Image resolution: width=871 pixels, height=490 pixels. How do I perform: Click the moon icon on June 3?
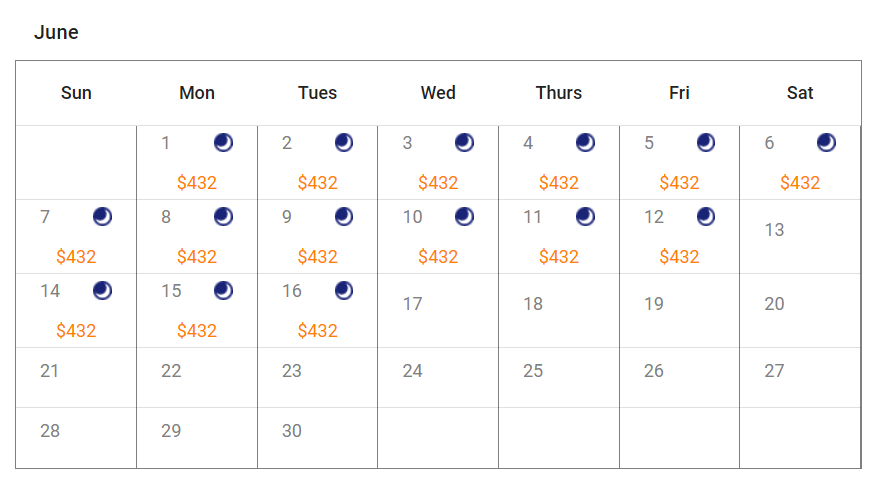[x=465, y=143]
